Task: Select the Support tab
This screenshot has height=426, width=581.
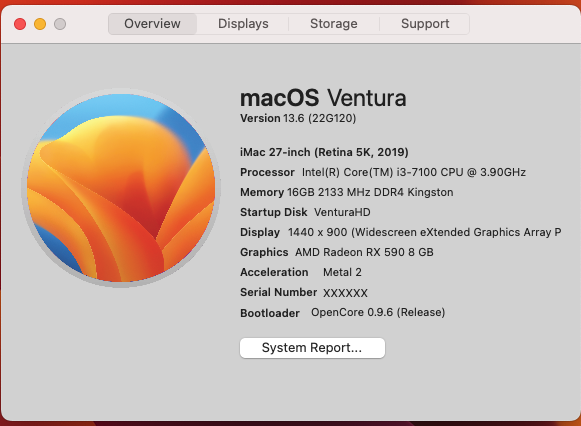Action: (x=425, y=24)
